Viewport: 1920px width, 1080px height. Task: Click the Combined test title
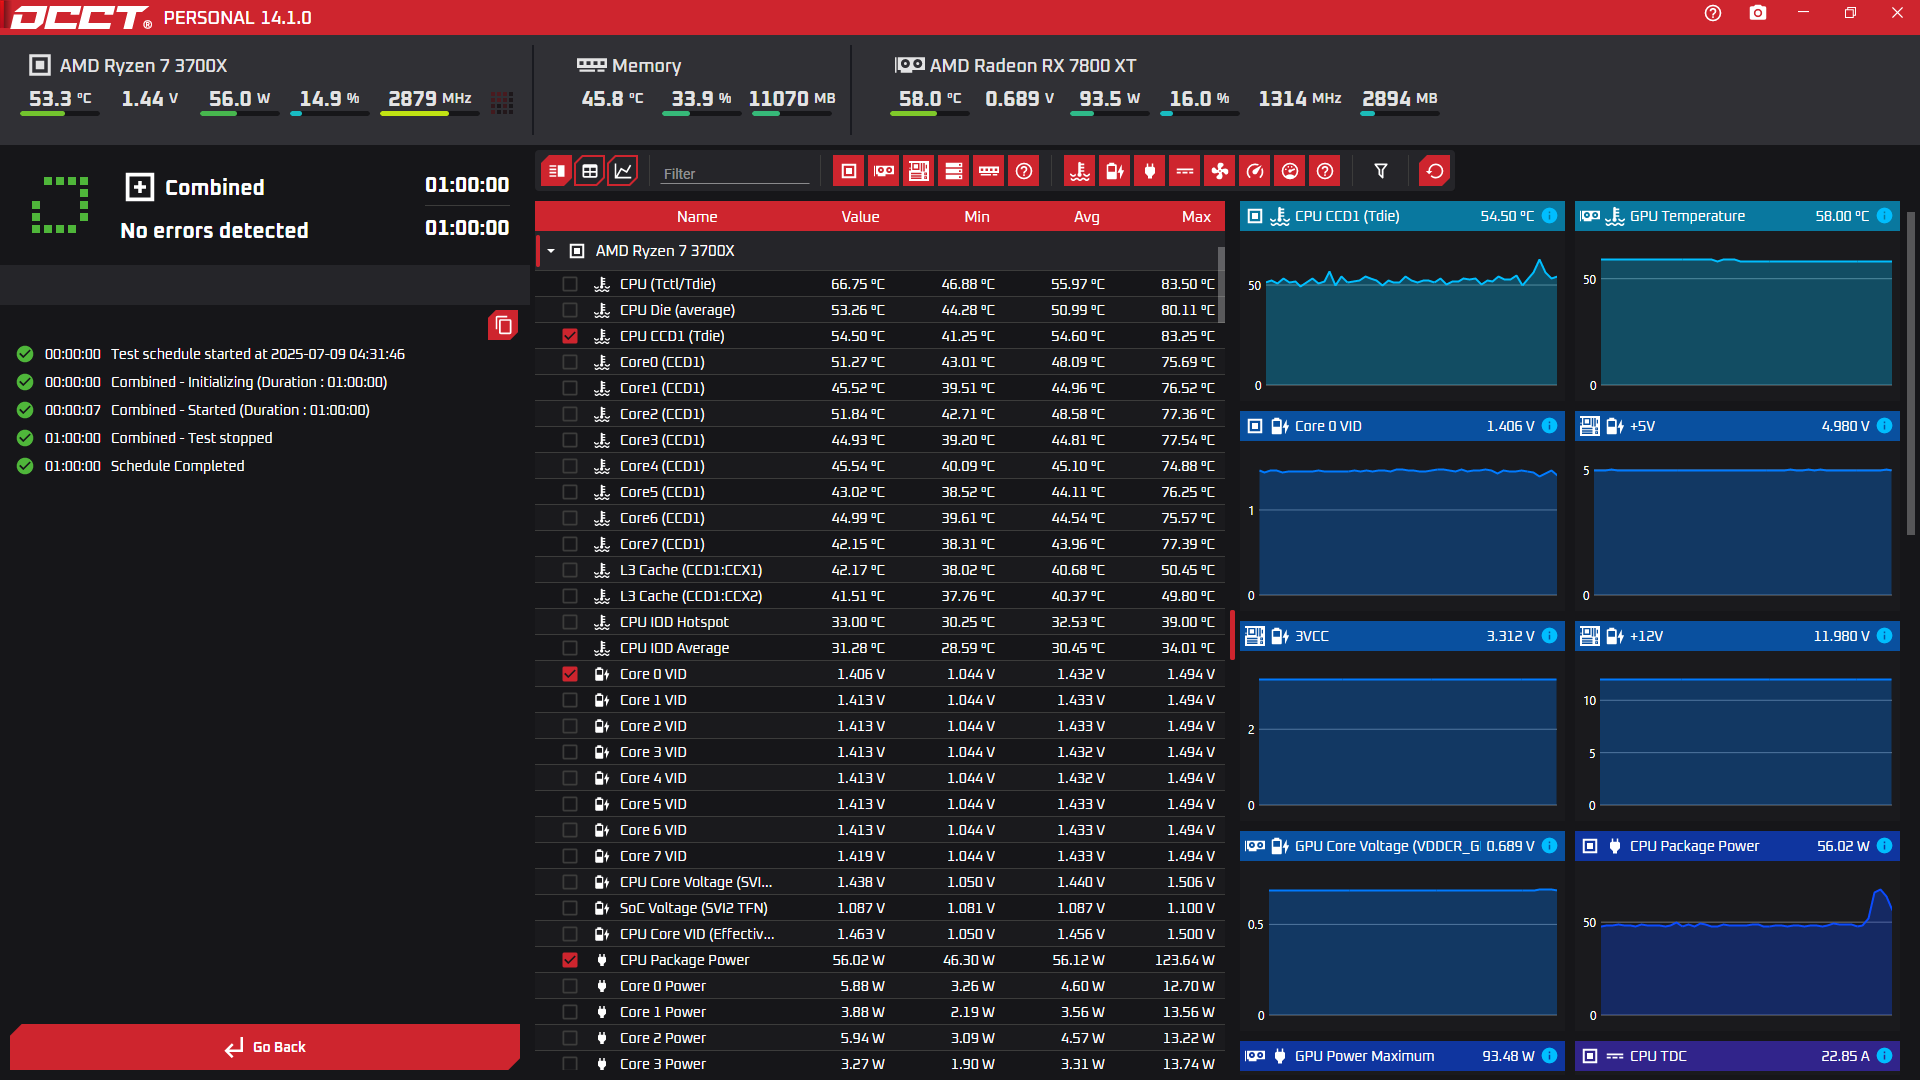pos(214,188)
